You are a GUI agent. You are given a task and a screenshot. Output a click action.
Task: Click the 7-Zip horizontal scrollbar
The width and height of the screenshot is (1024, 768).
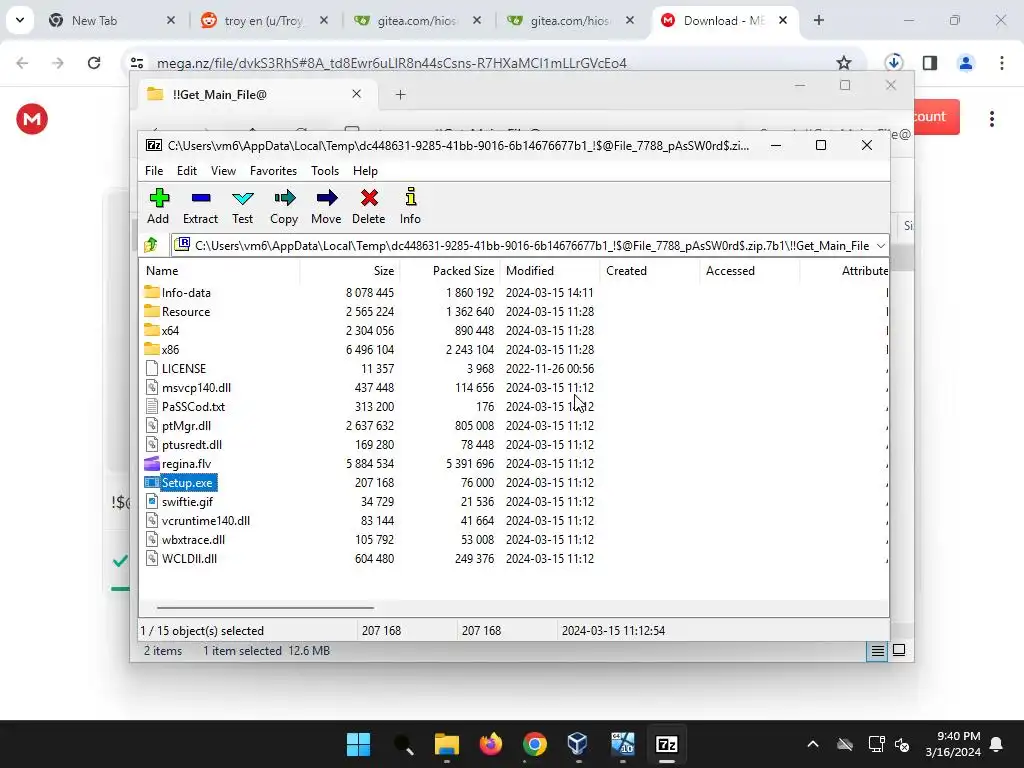tap(265, 608)
